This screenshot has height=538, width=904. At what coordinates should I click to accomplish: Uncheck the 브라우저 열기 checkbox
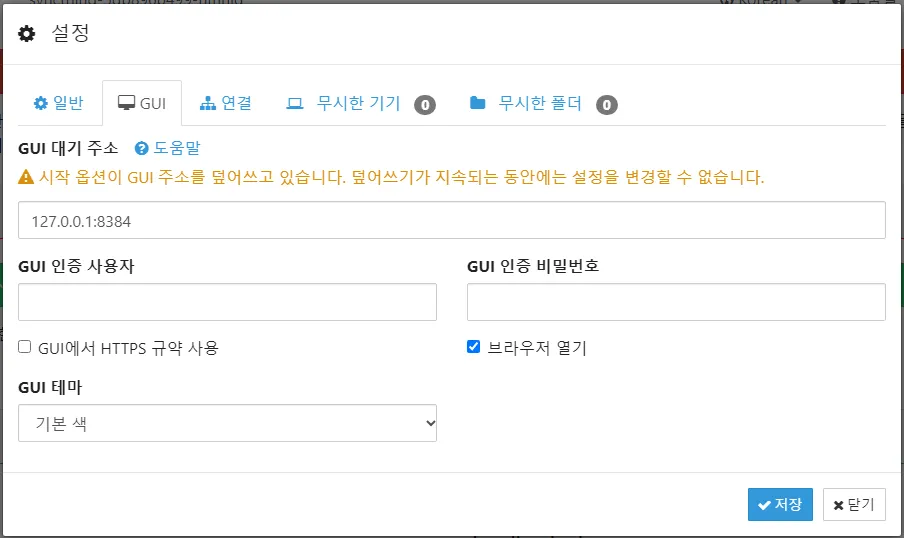click(474, 347)
